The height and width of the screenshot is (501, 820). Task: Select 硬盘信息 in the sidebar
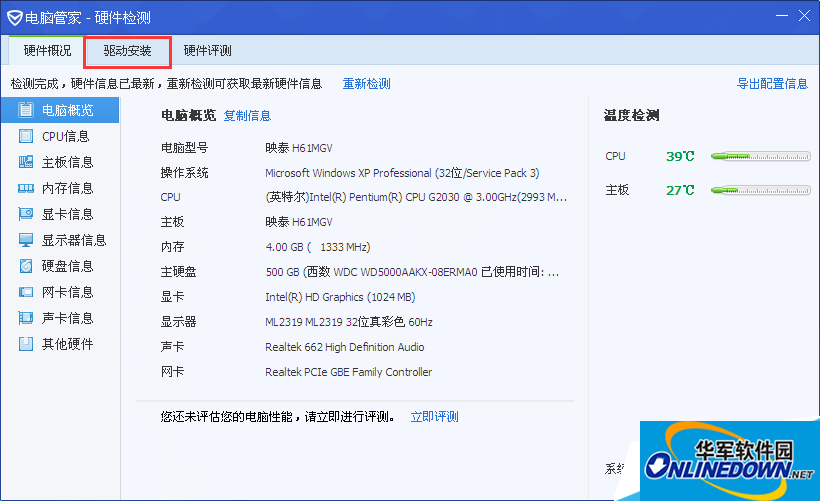coord(60,266)
